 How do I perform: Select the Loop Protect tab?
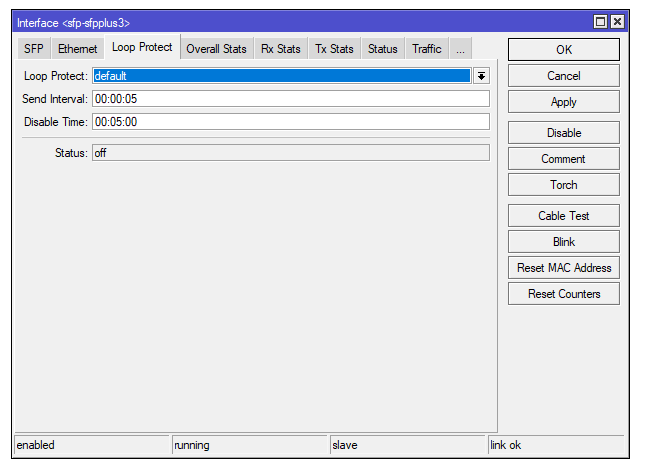pyautogui.click(x=142, y=47)
